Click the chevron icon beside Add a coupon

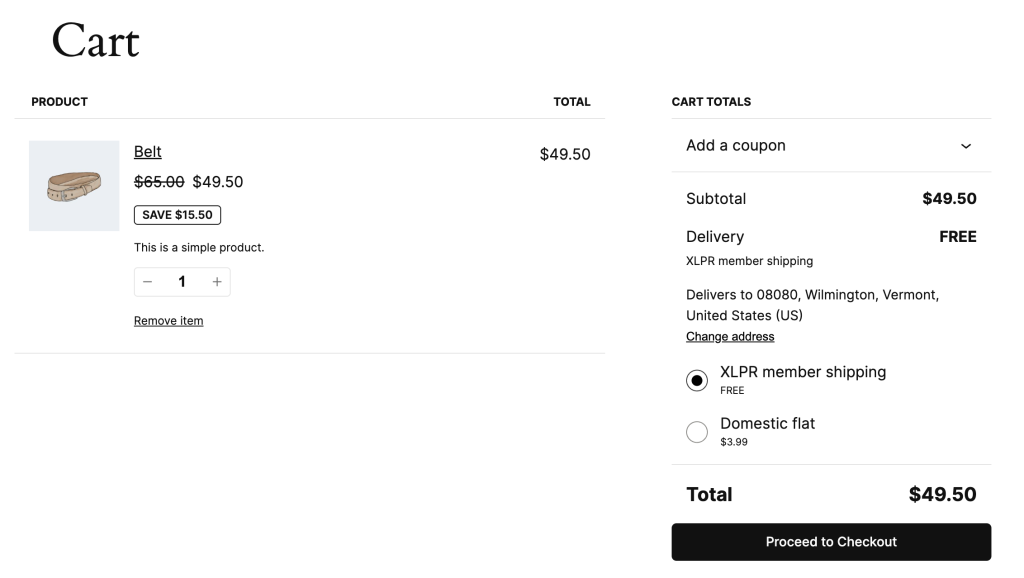[x=966, y=146]
